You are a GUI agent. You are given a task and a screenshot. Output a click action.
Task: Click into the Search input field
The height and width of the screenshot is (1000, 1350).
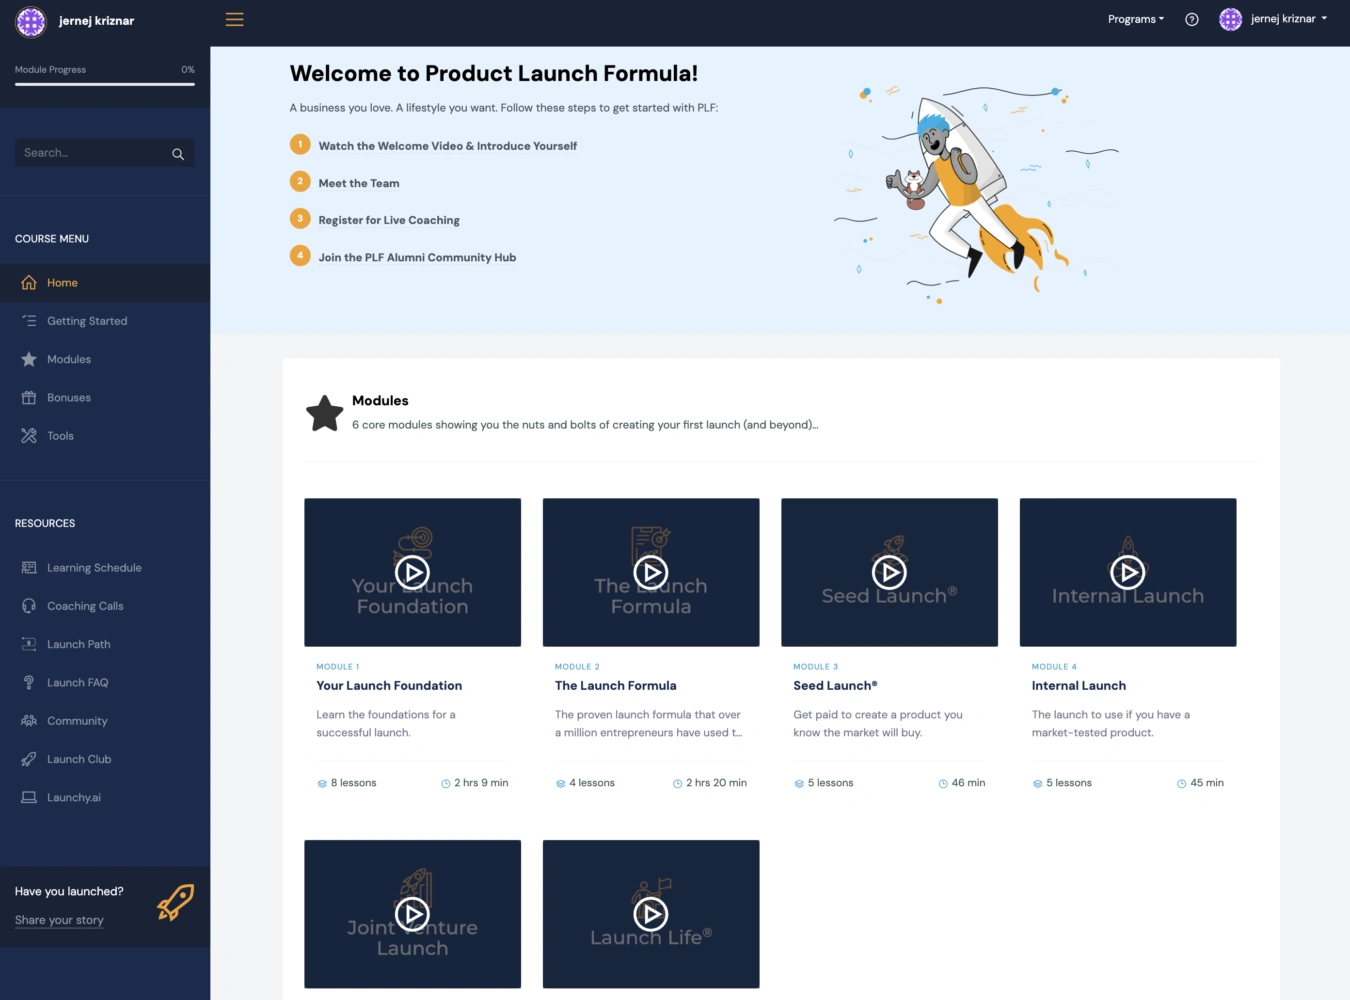[x=92, y=153]
